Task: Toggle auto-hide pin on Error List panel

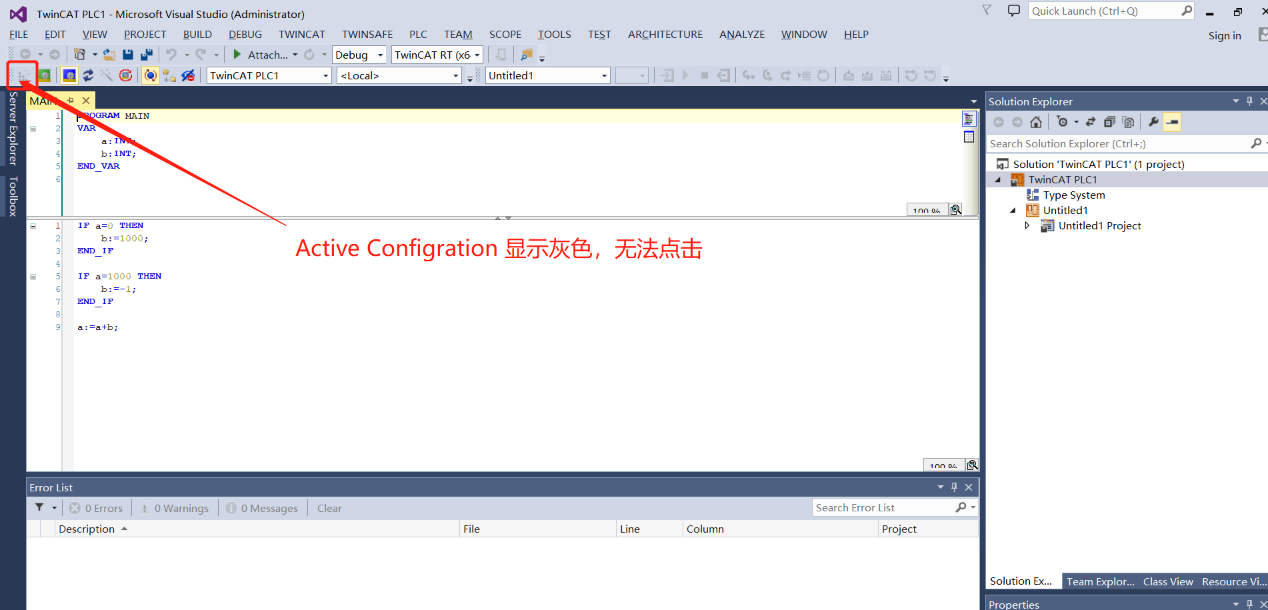Action: 954,487
